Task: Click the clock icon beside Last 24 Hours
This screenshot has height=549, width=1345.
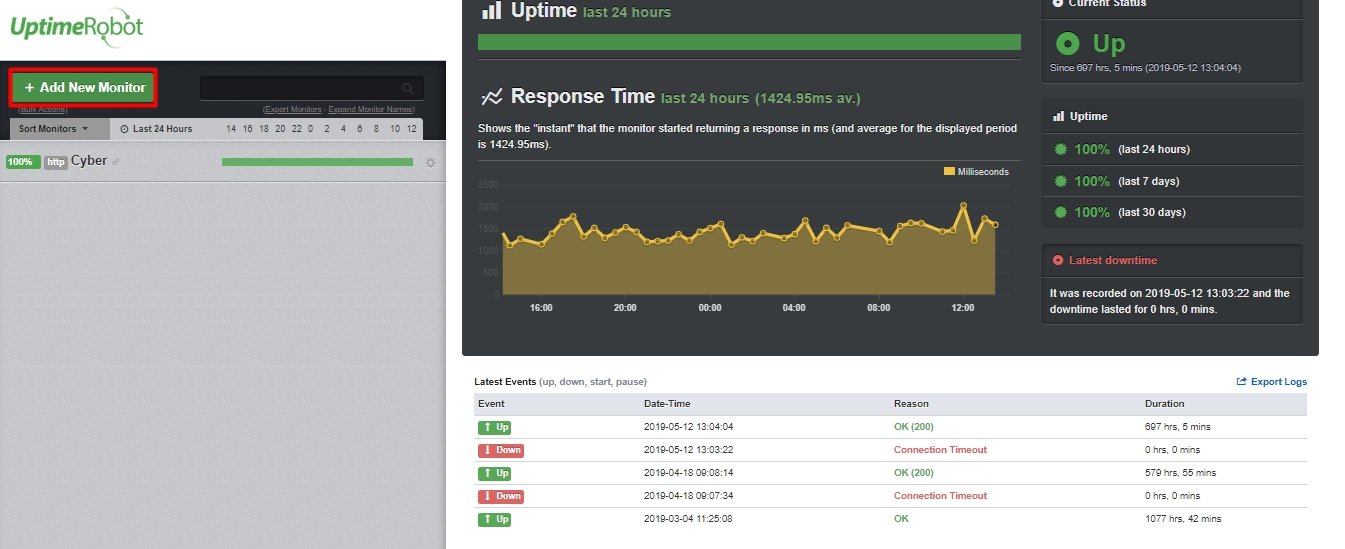Action: coord(124,129)
